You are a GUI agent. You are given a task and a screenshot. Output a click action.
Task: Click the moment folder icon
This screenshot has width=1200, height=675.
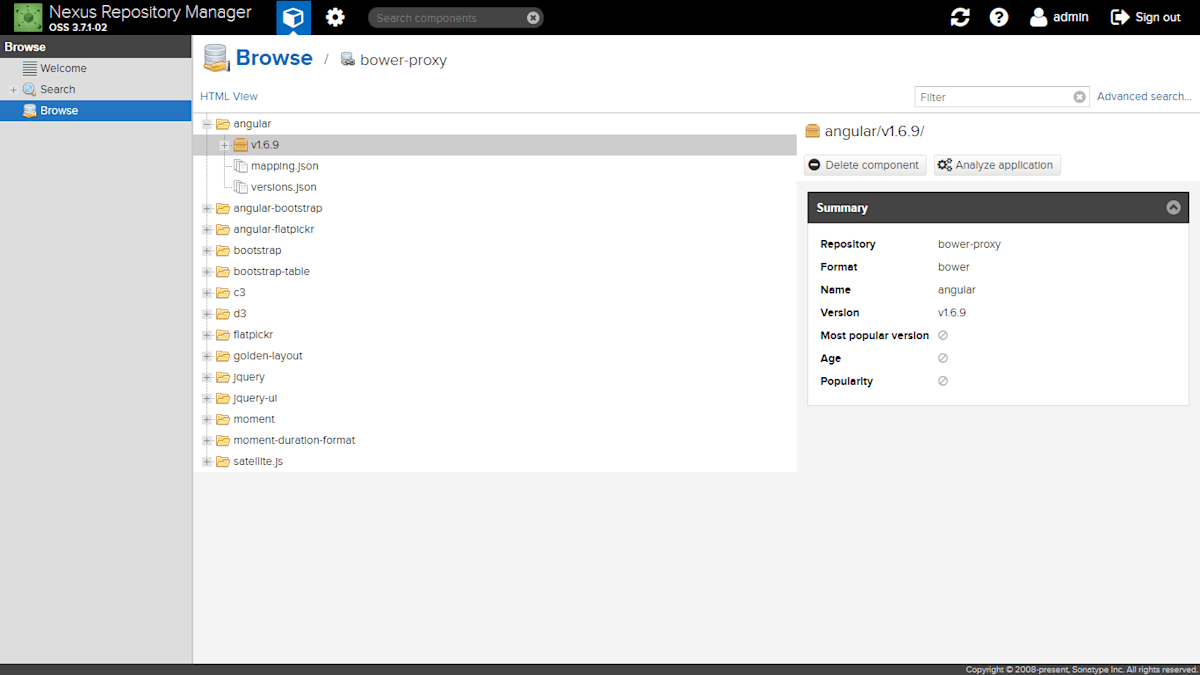(223, 419)
